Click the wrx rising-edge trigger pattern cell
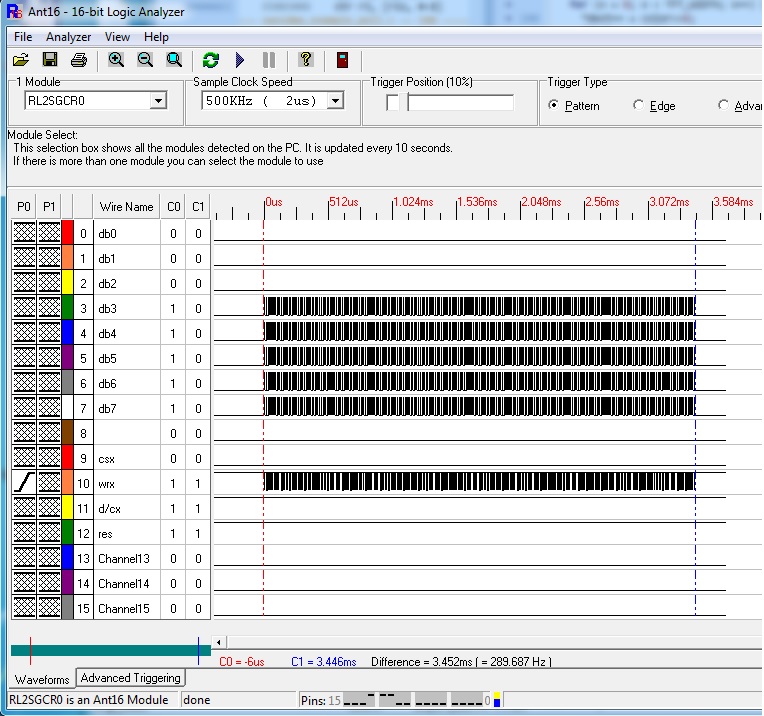 24,483
